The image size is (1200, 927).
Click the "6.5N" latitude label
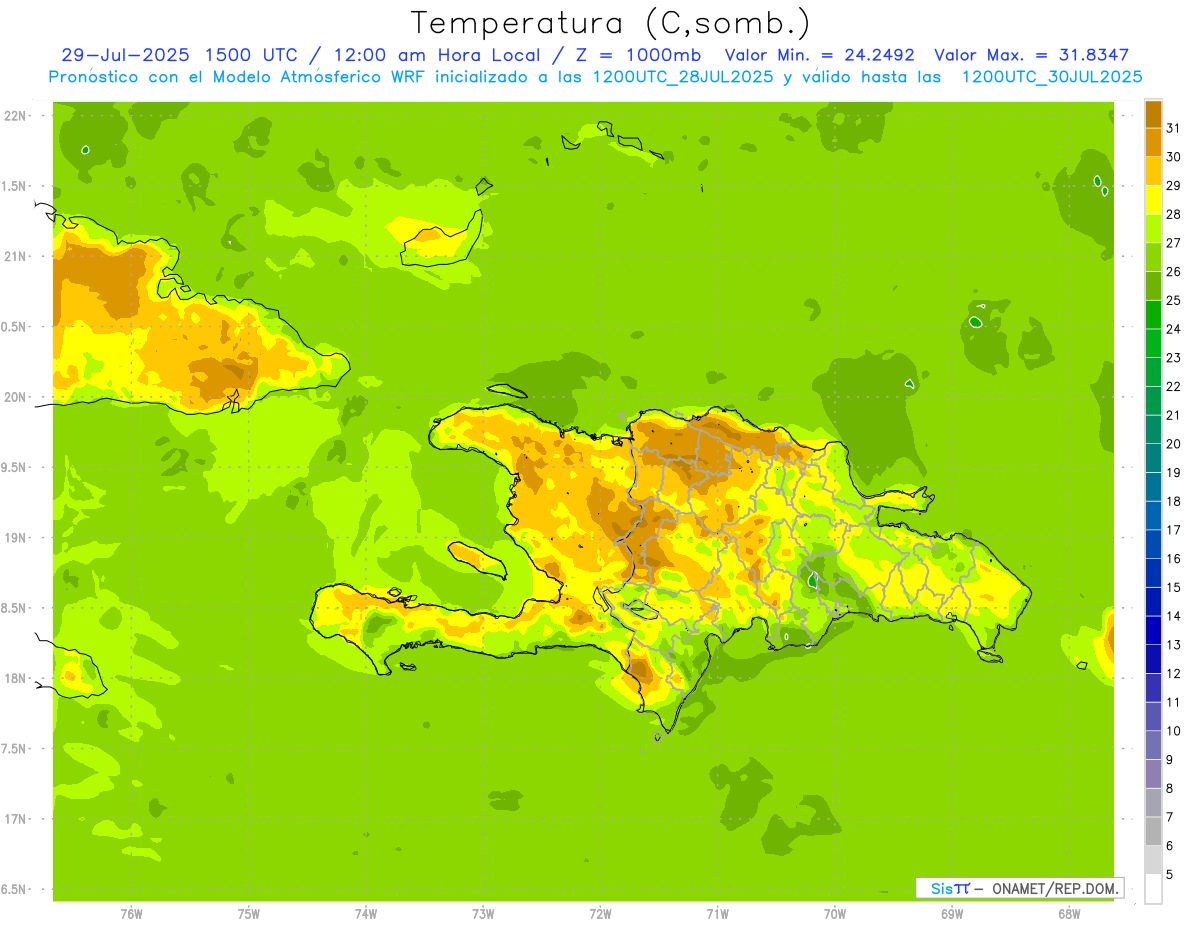pyautogui.click(x=14, y=889)
